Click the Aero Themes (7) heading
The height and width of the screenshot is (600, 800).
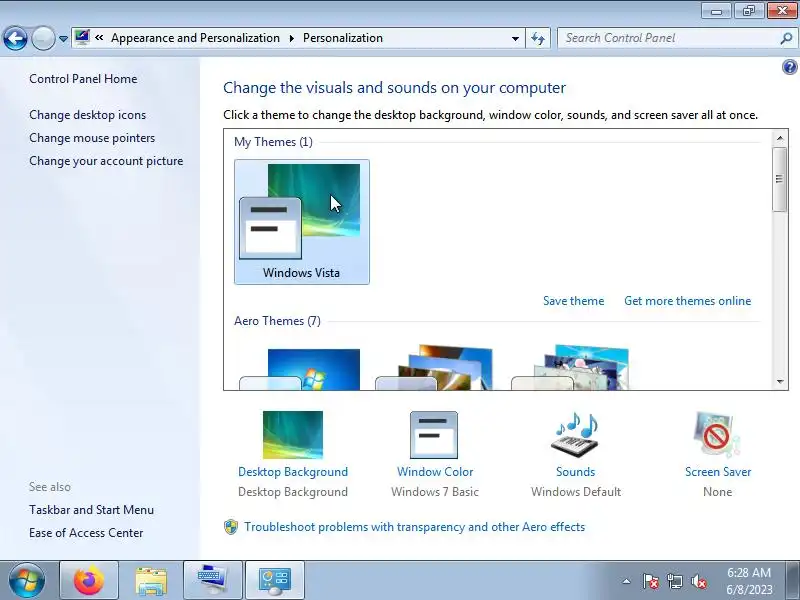coord(278,321)
